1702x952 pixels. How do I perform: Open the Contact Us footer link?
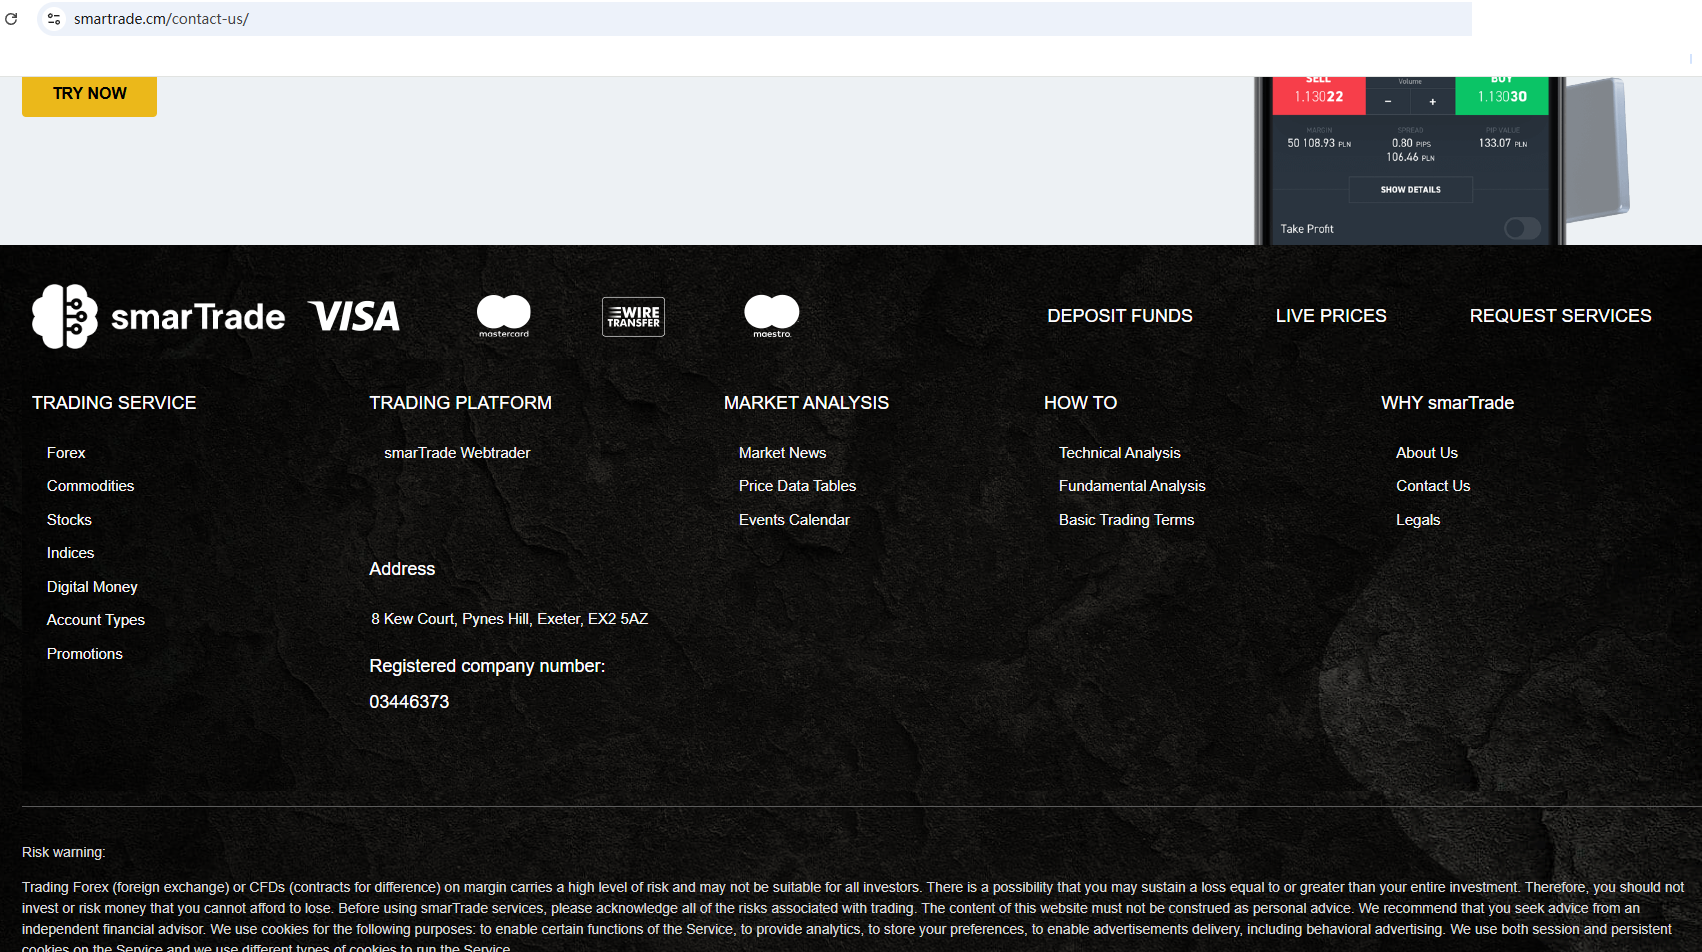pyautogui.click(x=1433, y=486)
